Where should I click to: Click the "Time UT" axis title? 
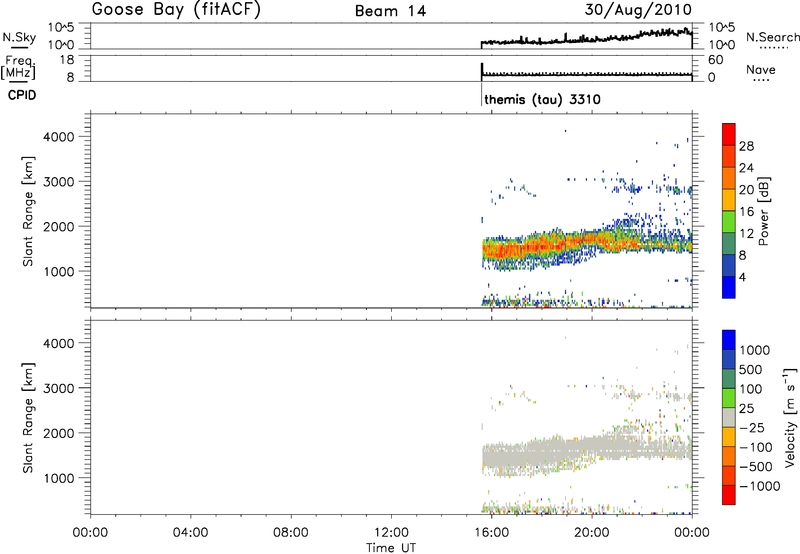(391, 548)
